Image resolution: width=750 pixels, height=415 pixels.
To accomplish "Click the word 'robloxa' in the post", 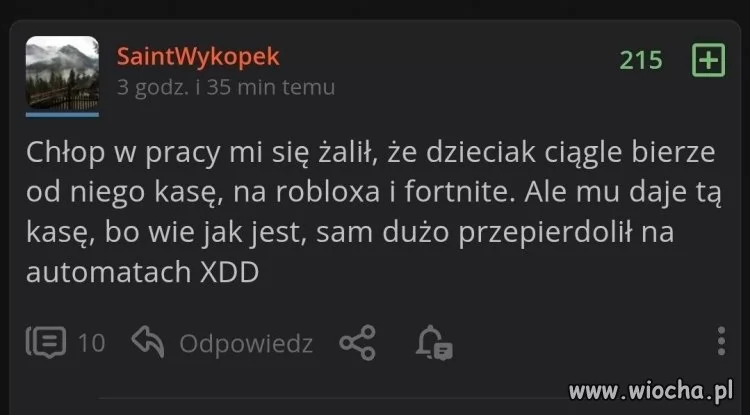I will pyautogui.click(x=328, y=192).
